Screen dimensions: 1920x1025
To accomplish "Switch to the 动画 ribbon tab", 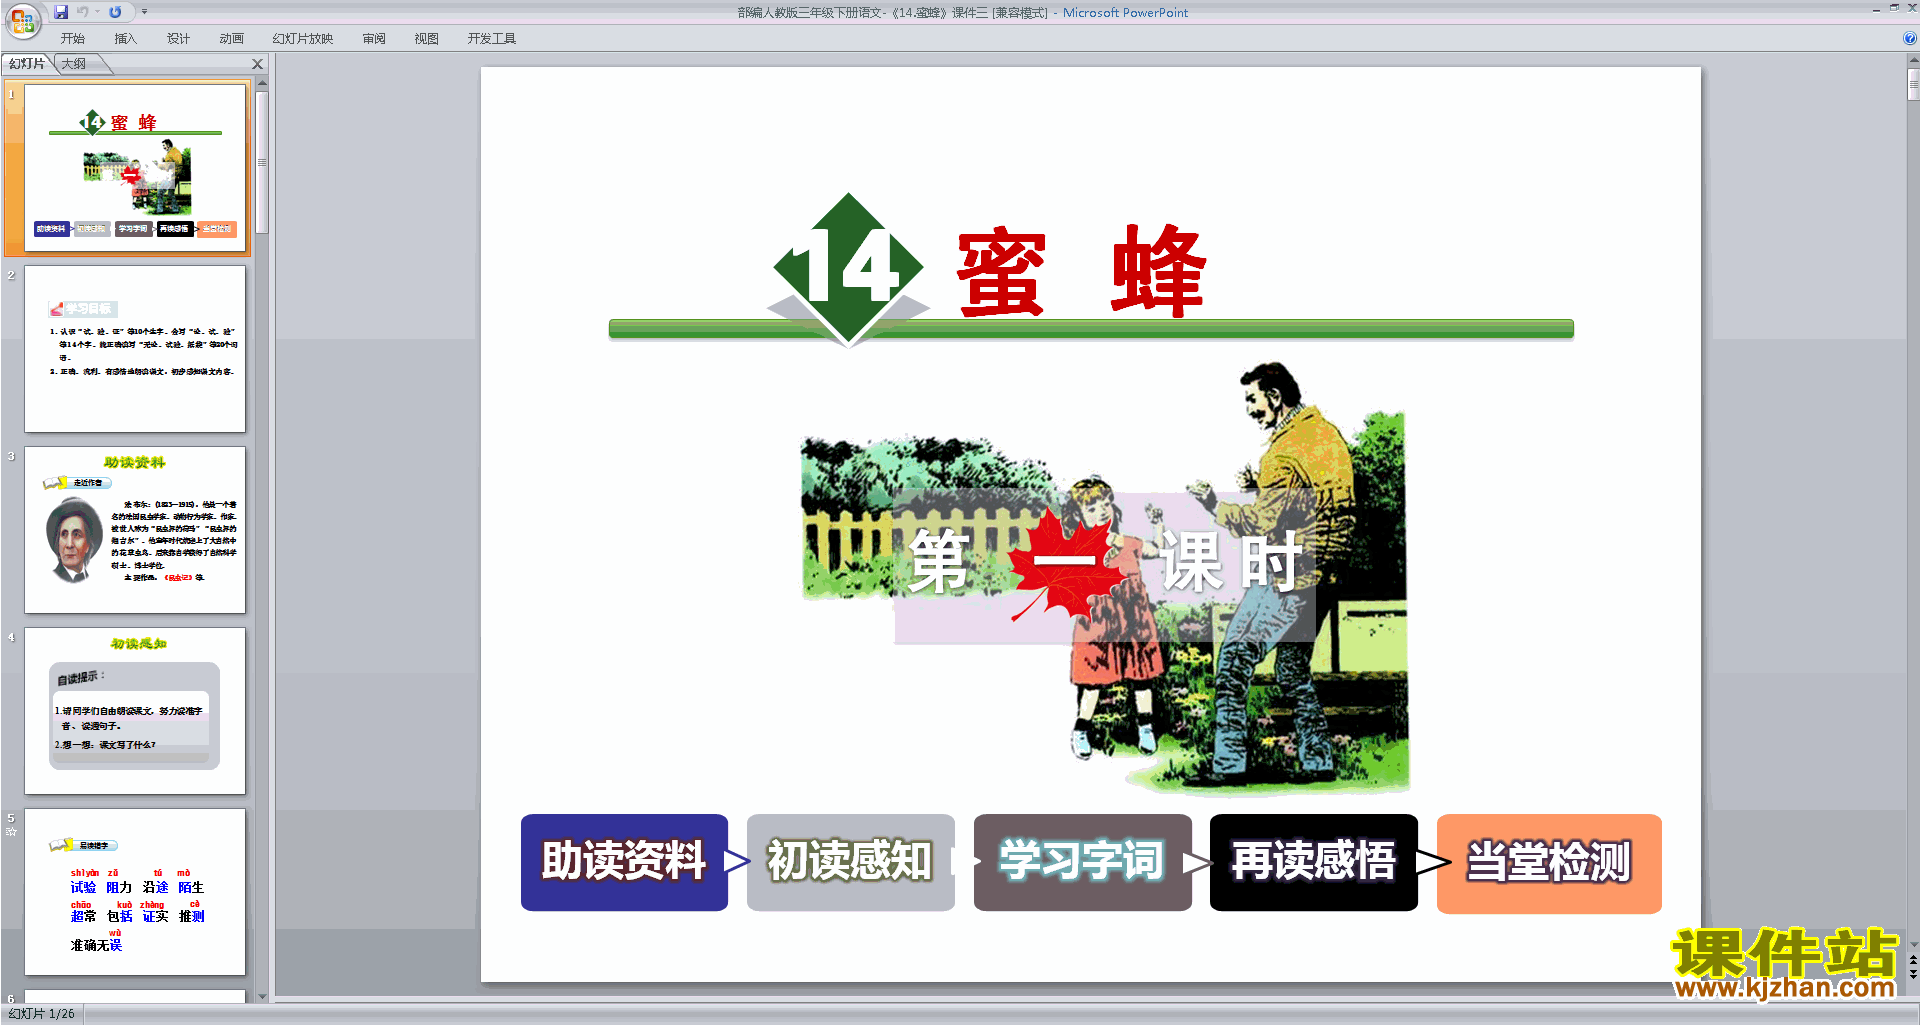I will coord(232,38).
